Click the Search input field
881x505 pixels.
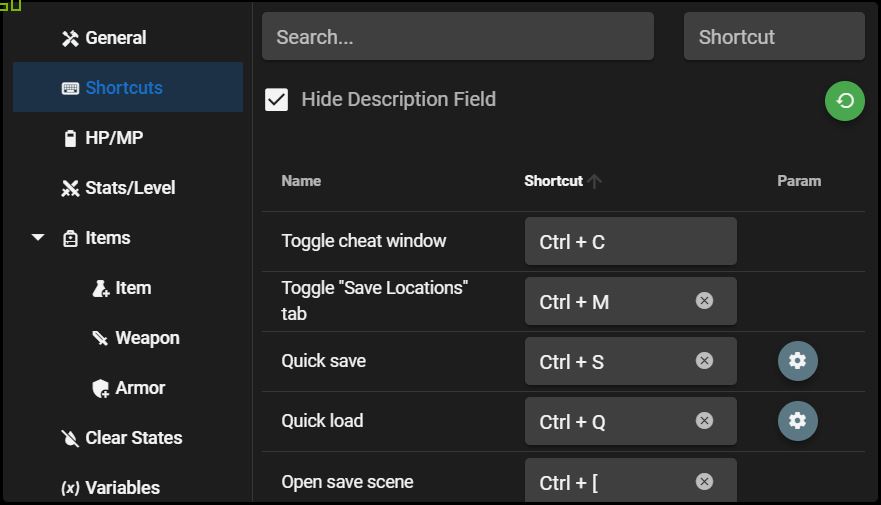[457, 37]
